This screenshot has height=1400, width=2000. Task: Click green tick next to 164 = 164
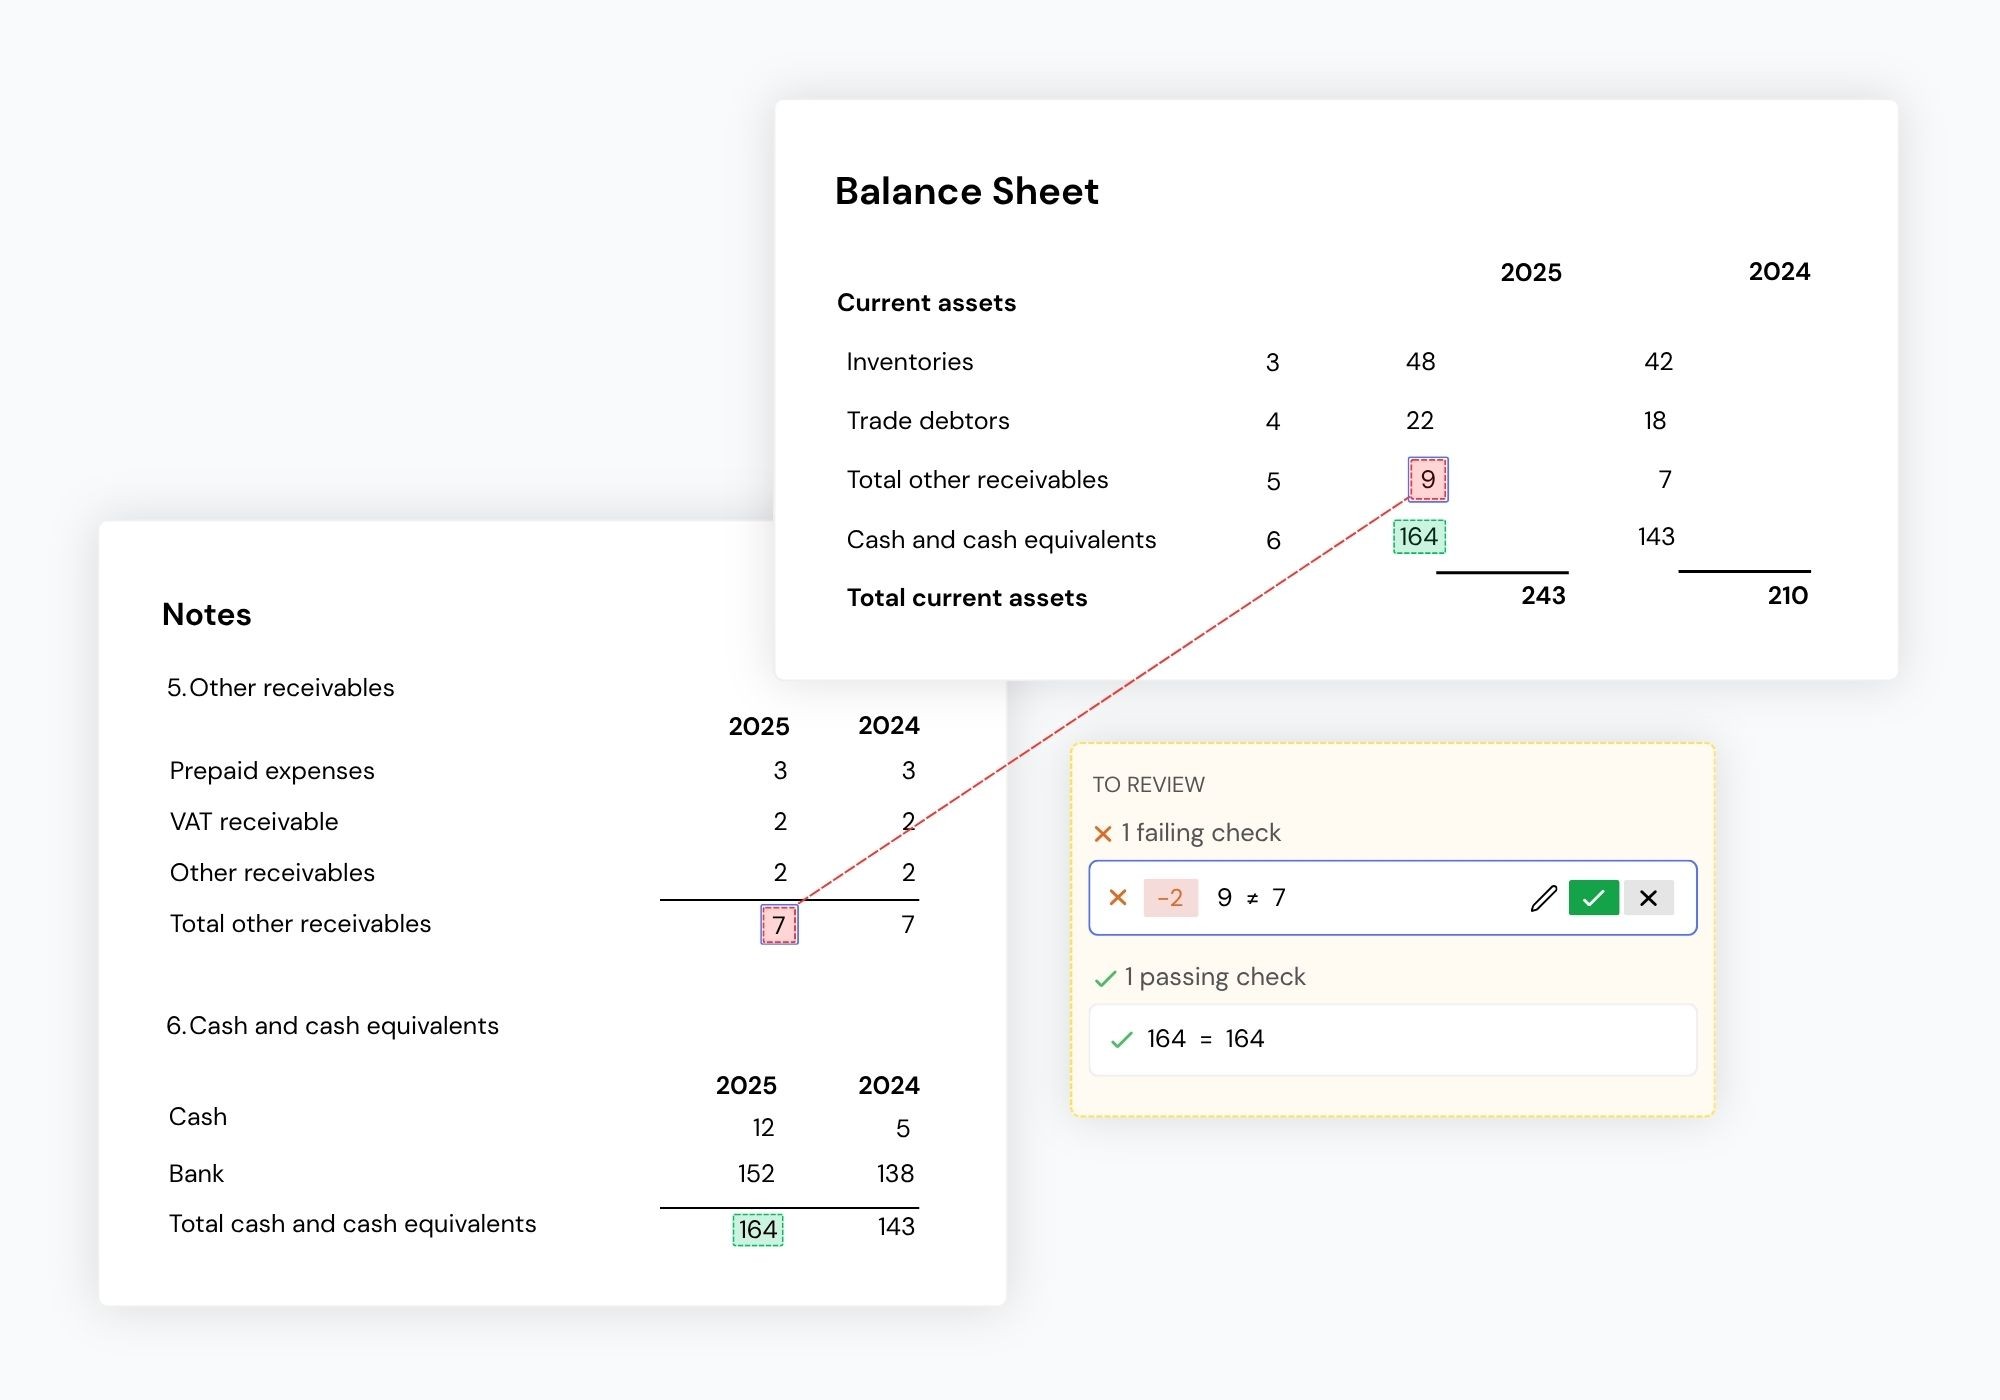point(1122,1040)
